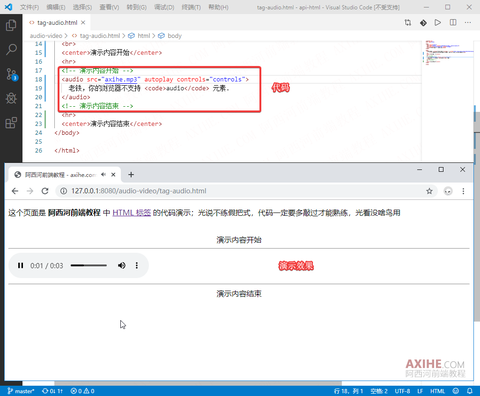
Task: Open the Explorer view in activity bar
Action: point(11,25)
